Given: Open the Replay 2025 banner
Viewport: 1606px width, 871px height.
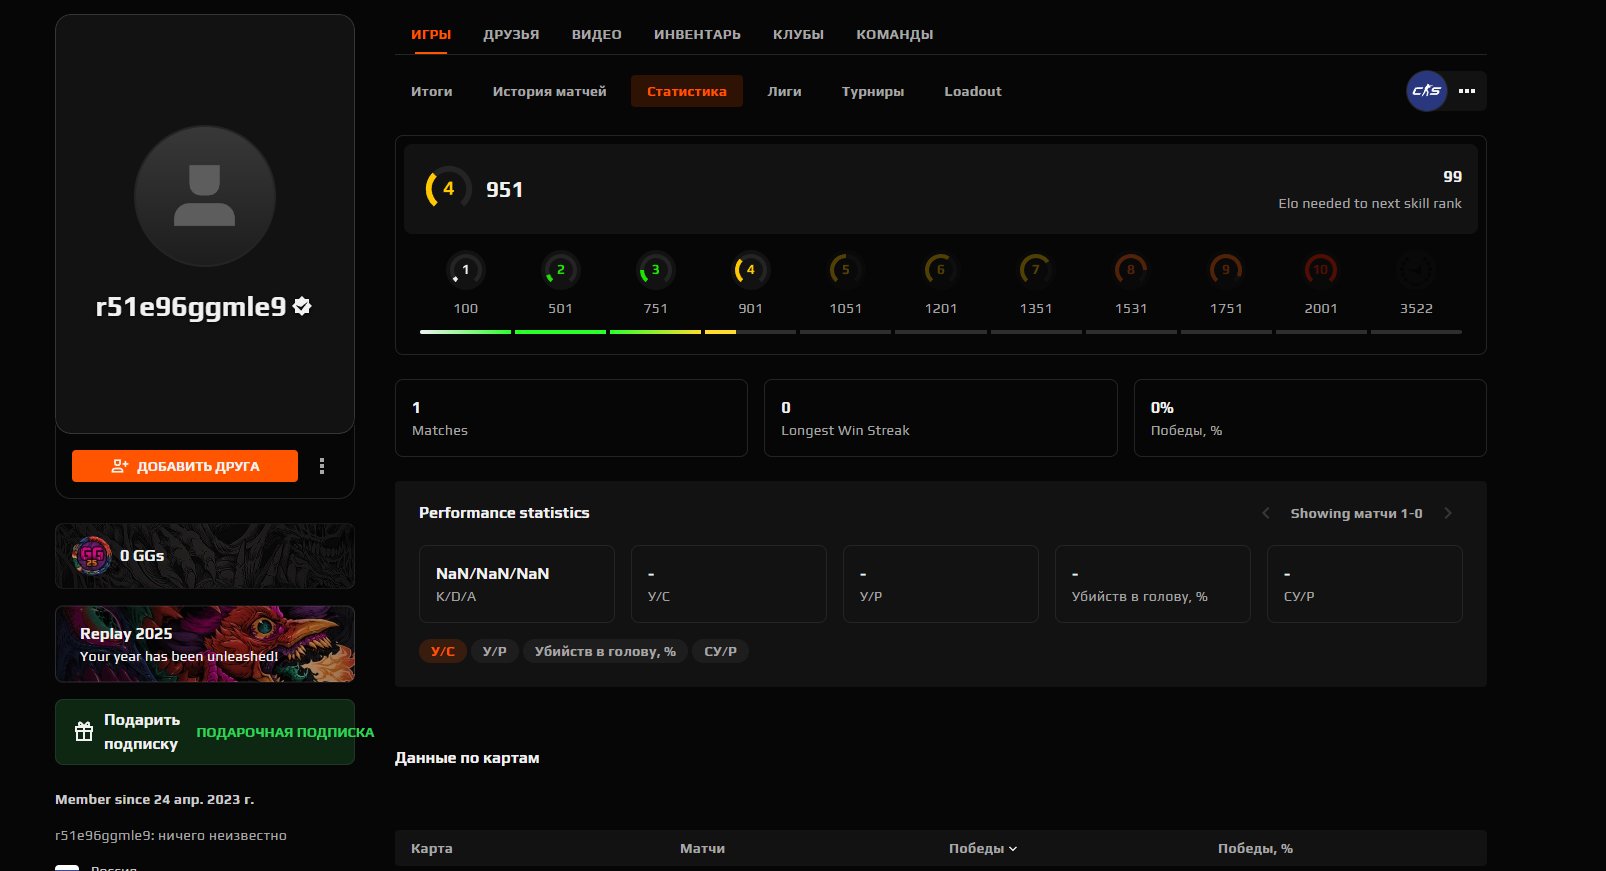Looking at the screenshot, I should click(205, 644).
